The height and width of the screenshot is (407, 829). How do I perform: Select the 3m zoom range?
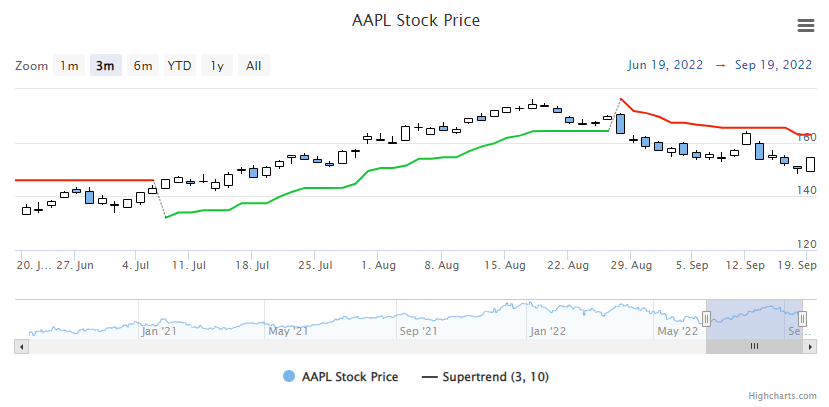point(105,66)
